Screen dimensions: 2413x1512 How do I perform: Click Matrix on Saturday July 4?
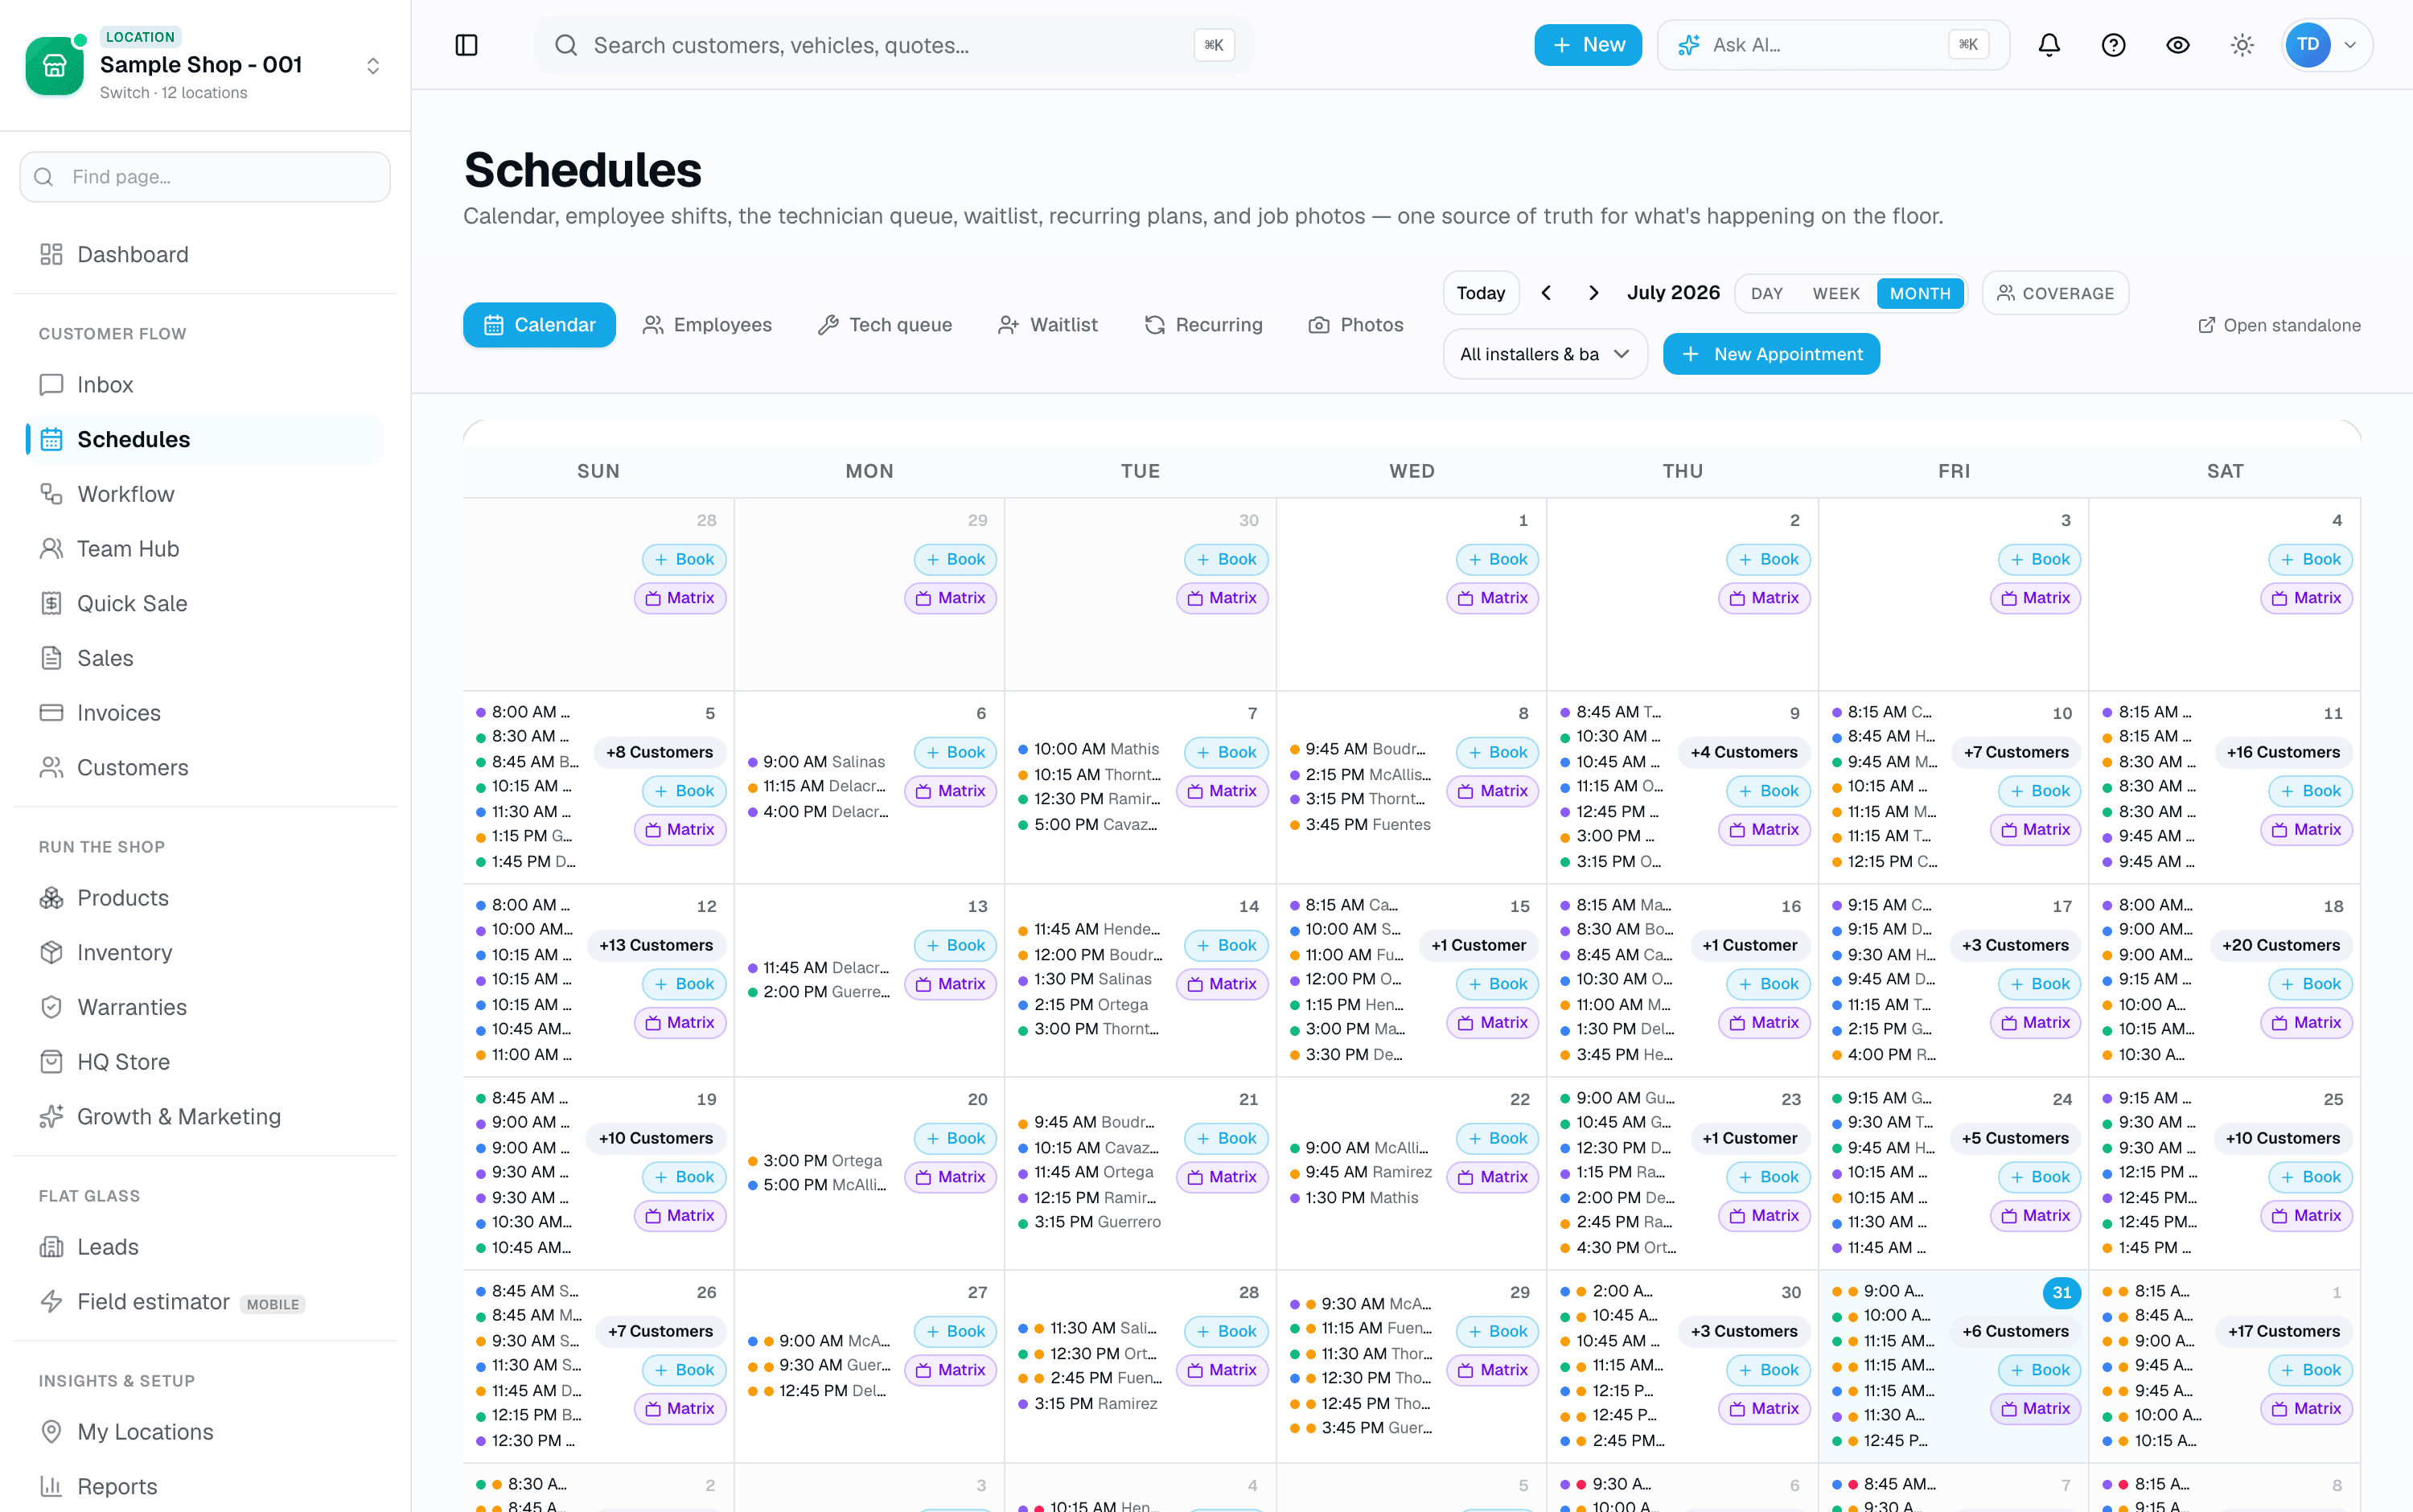pos(2306,598)
